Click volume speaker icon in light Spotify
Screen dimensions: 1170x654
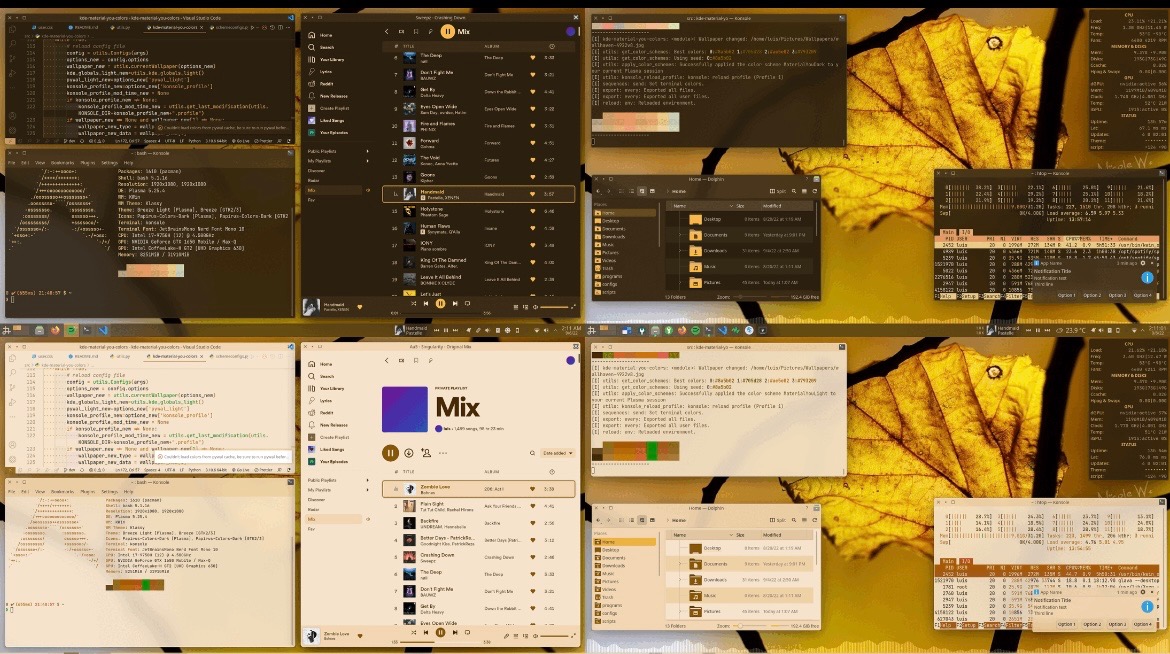pyautogui.click(x=535, y=635)
